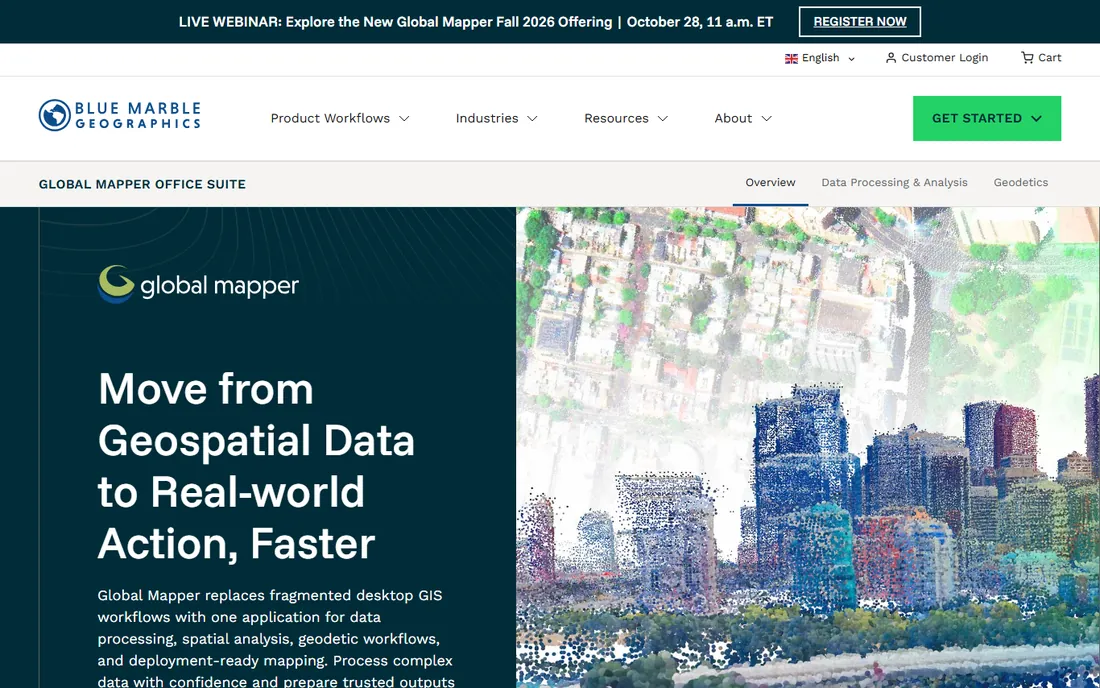Open the Industries menu

click(x=496, y=119)
